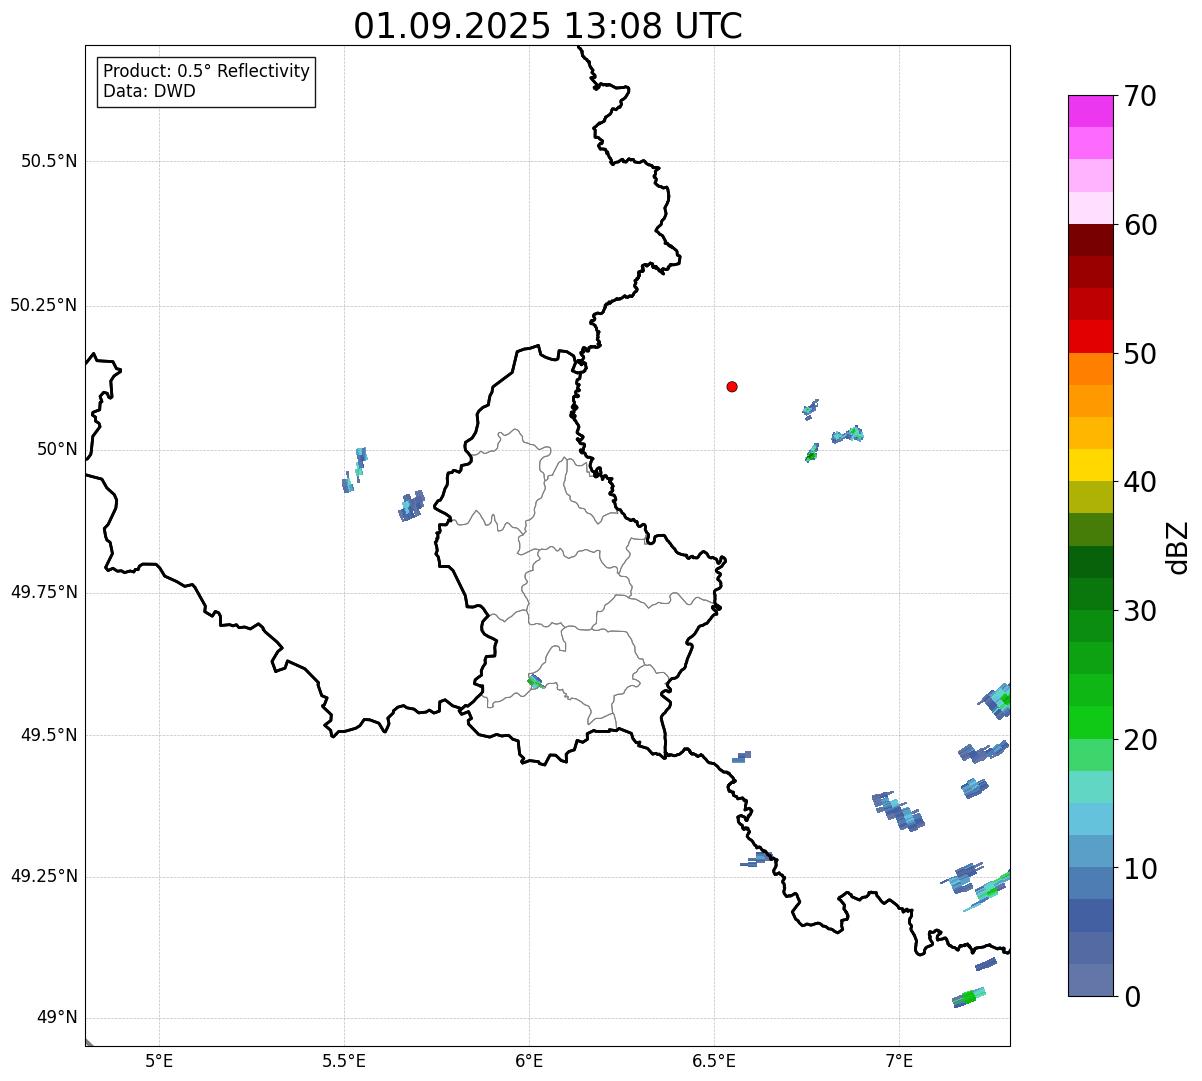The image size is (1202, 1081).
Task: Click the green radar echo inside Luxembourg
Action: point(534,681)
